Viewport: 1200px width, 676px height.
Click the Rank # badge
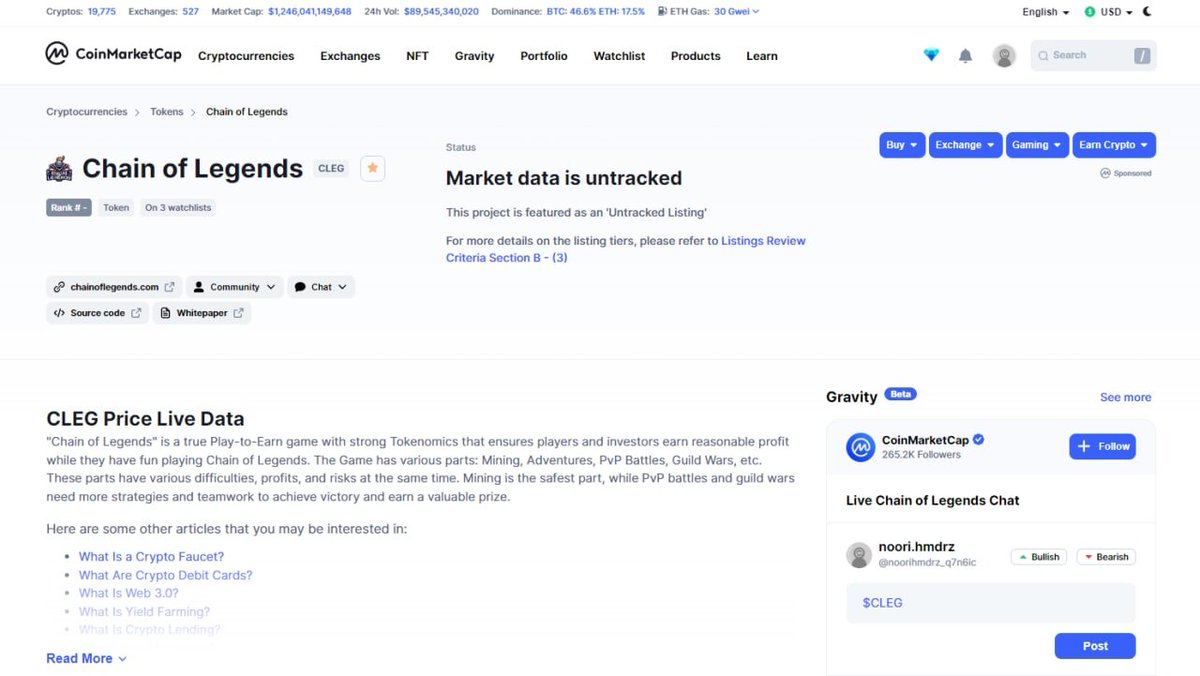[x=69, y=208]
